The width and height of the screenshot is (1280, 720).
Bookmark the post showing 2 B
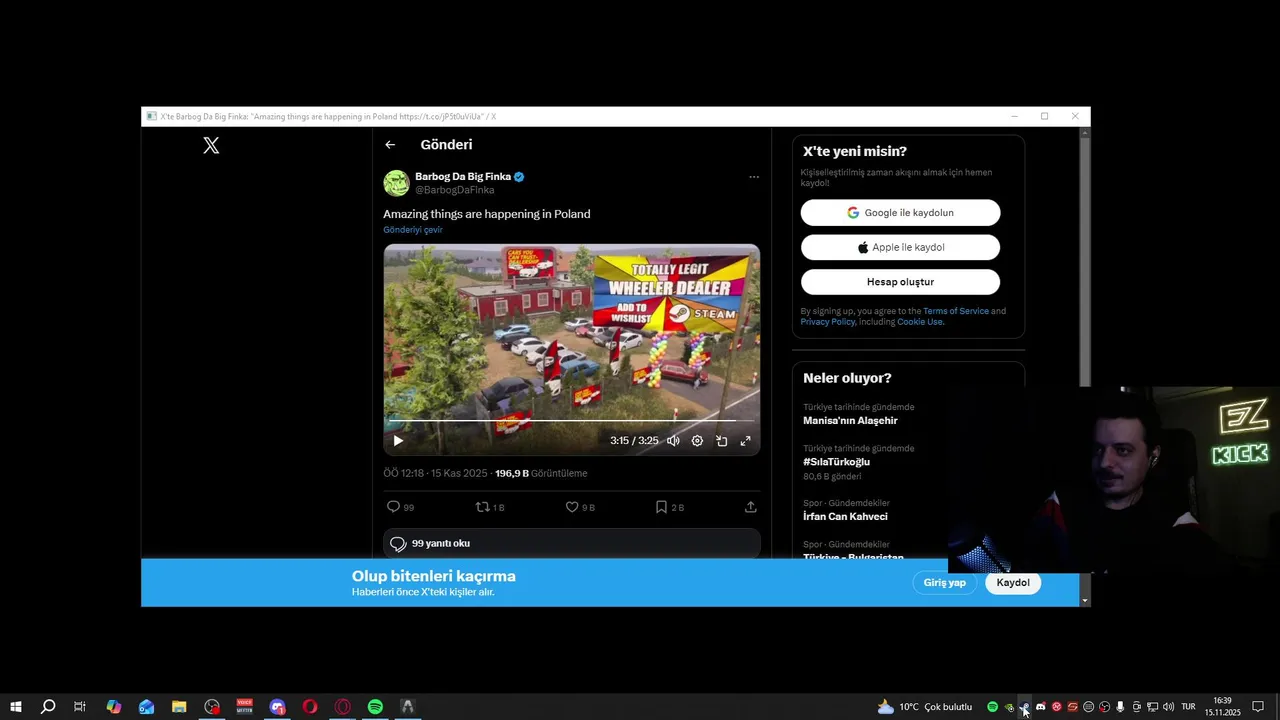pos(661,507)
